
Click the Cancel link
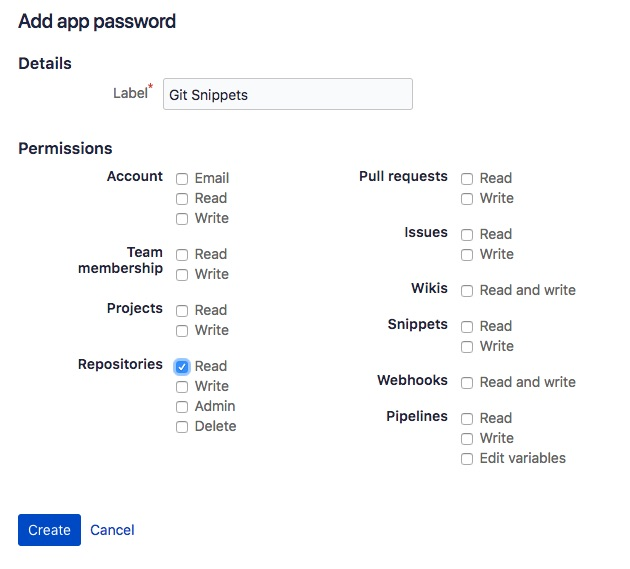coord(112,530)
